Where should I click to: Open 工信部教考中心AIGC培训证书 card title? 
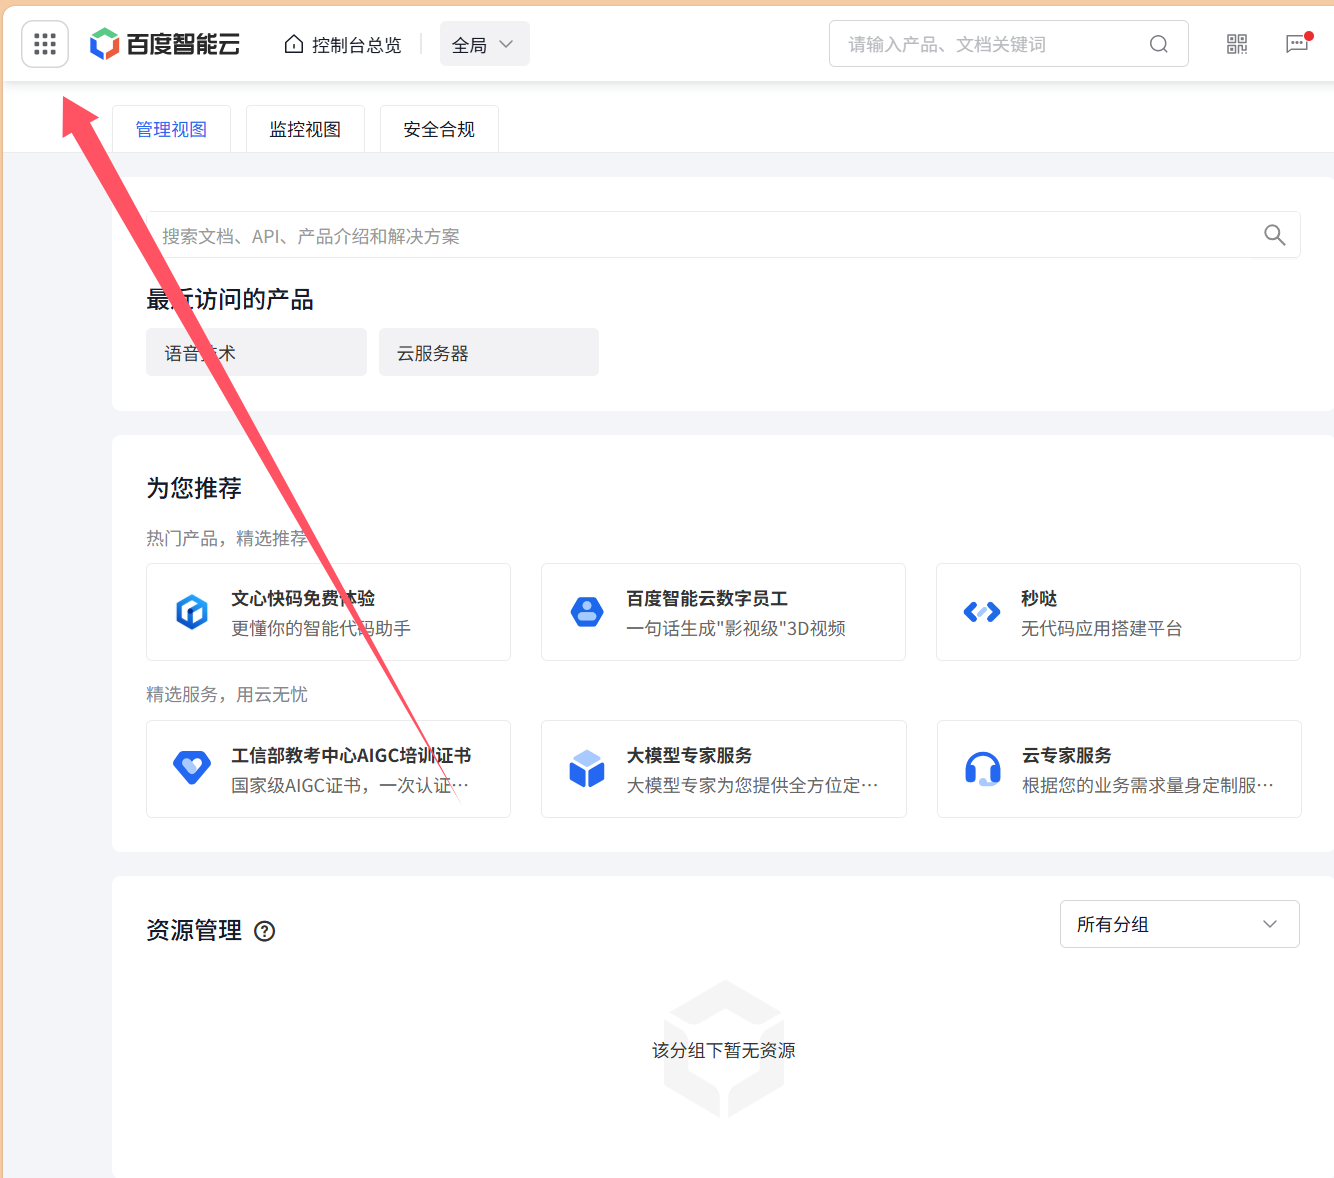click(351, 755)
